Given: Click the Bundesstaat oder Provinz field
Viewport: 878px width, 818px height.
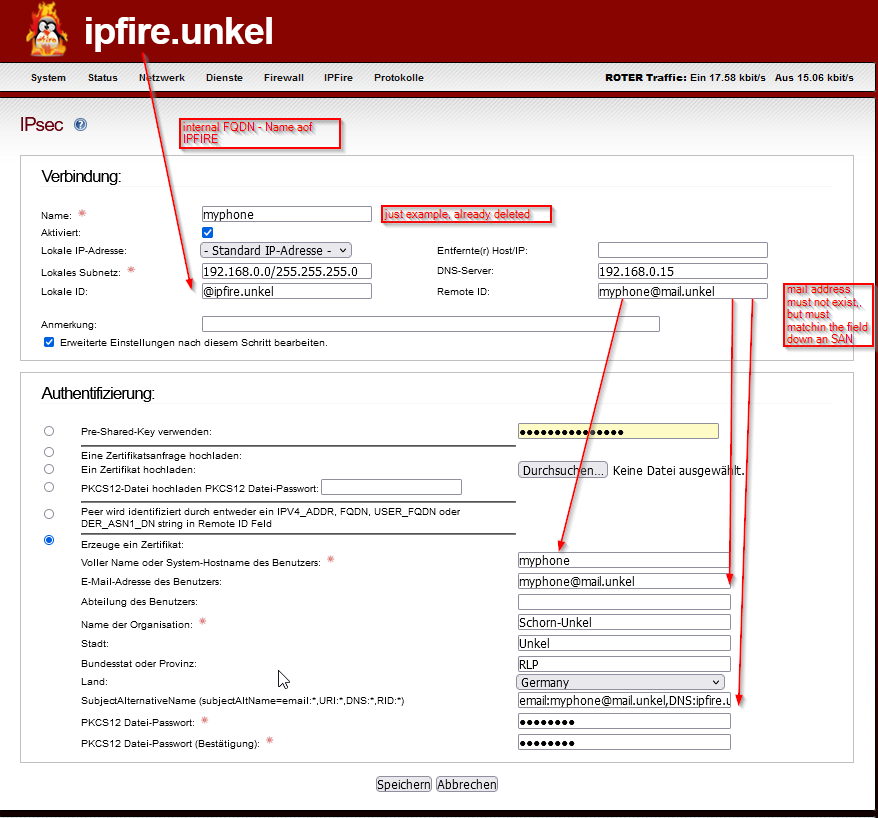Looking at the screenshot, I should click(x=624, y=664).
